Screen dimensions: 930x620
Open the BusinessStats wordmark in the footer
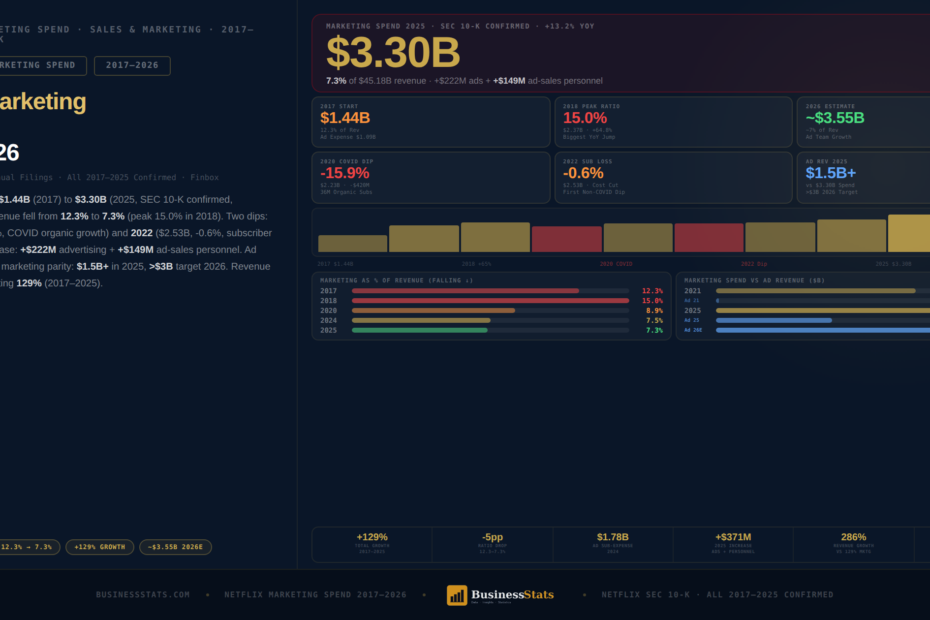coord(512,594)
